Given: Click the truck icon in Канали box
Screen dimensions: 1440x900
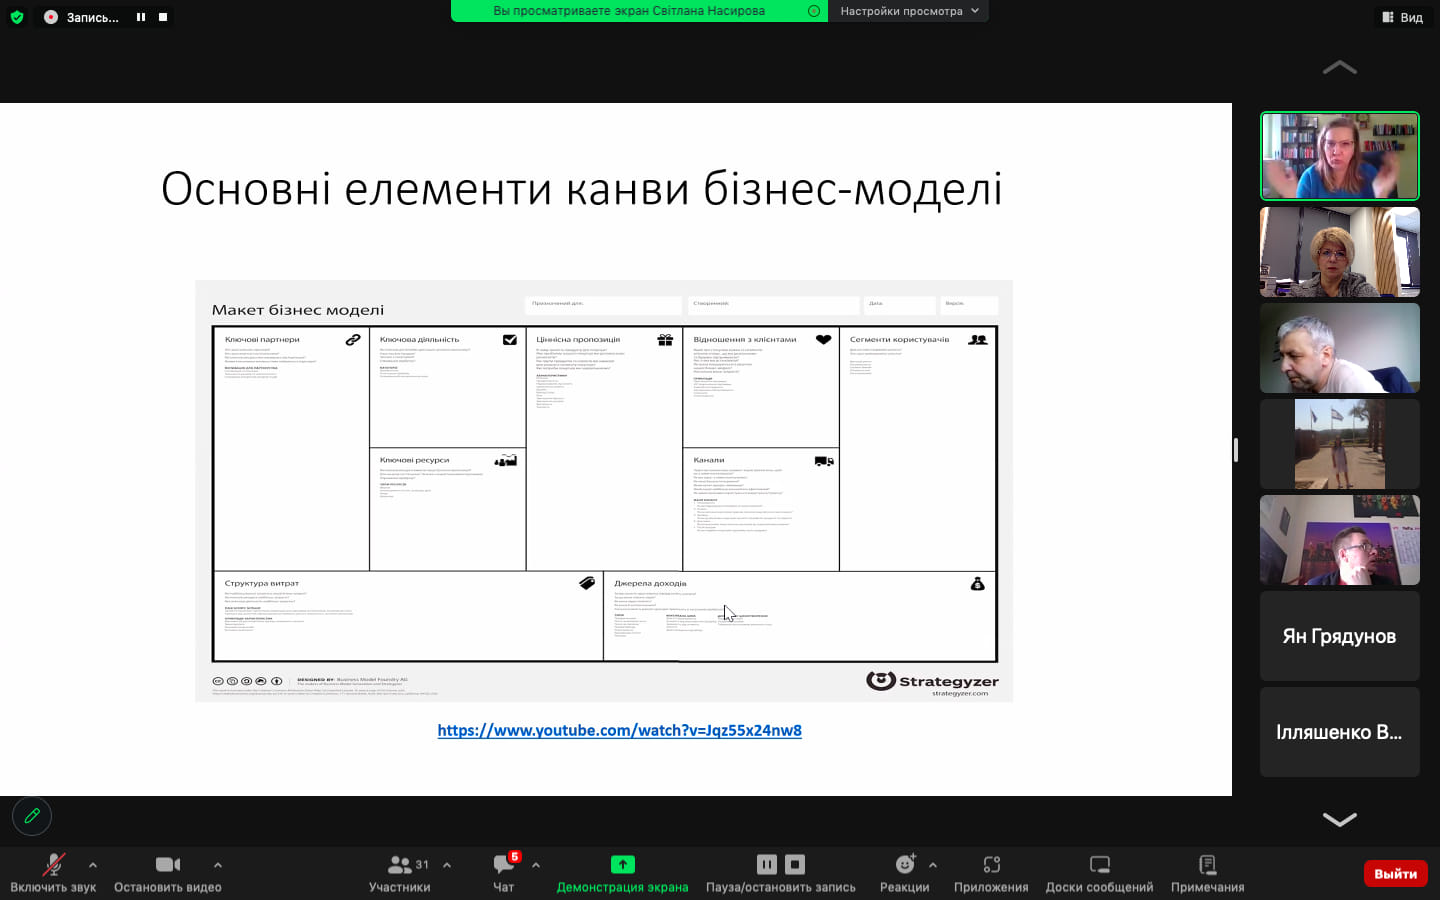Looking at the screenshot, I should (824, 461).
